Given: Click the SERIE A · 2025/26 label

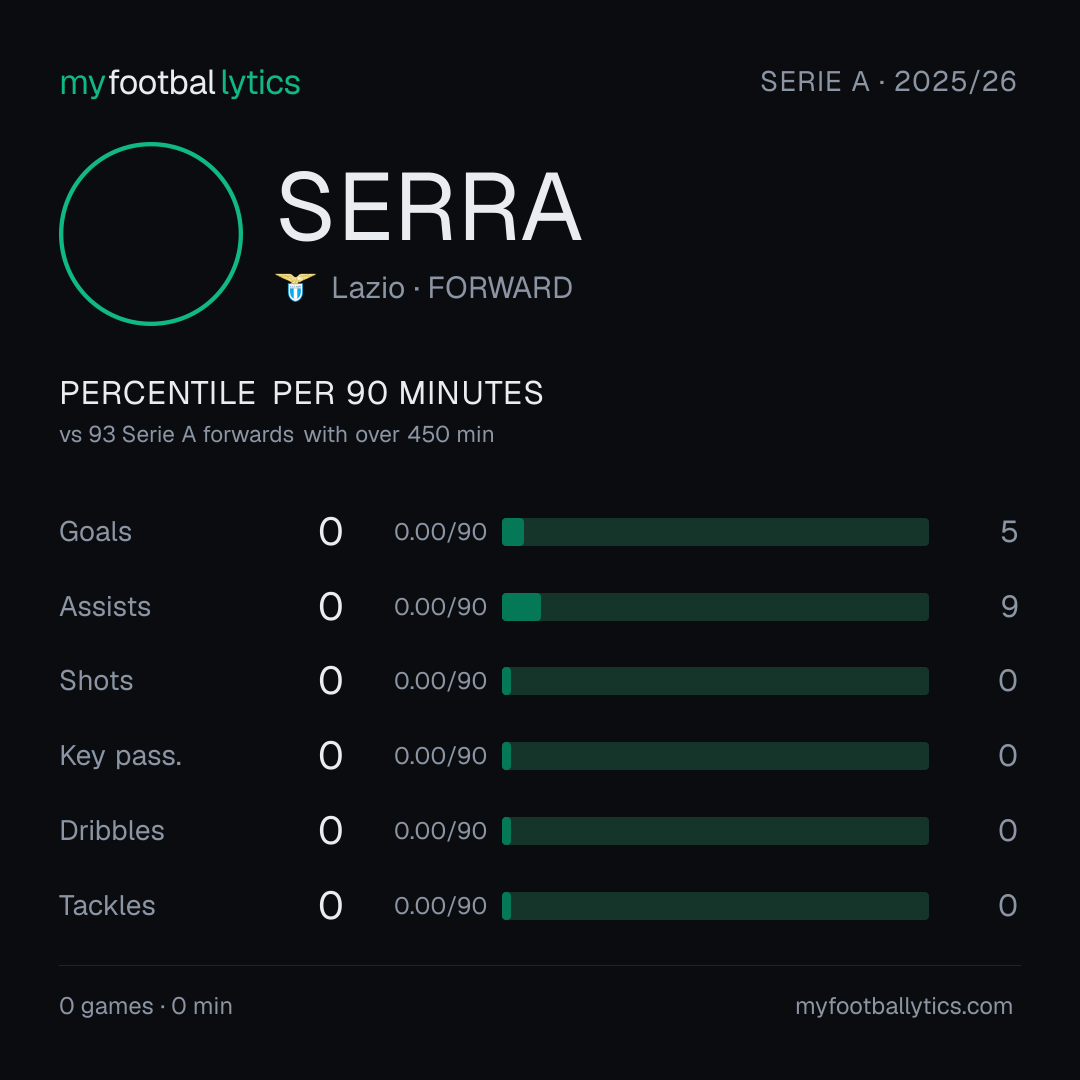Looking at the screenshot, I should (888, 81).
